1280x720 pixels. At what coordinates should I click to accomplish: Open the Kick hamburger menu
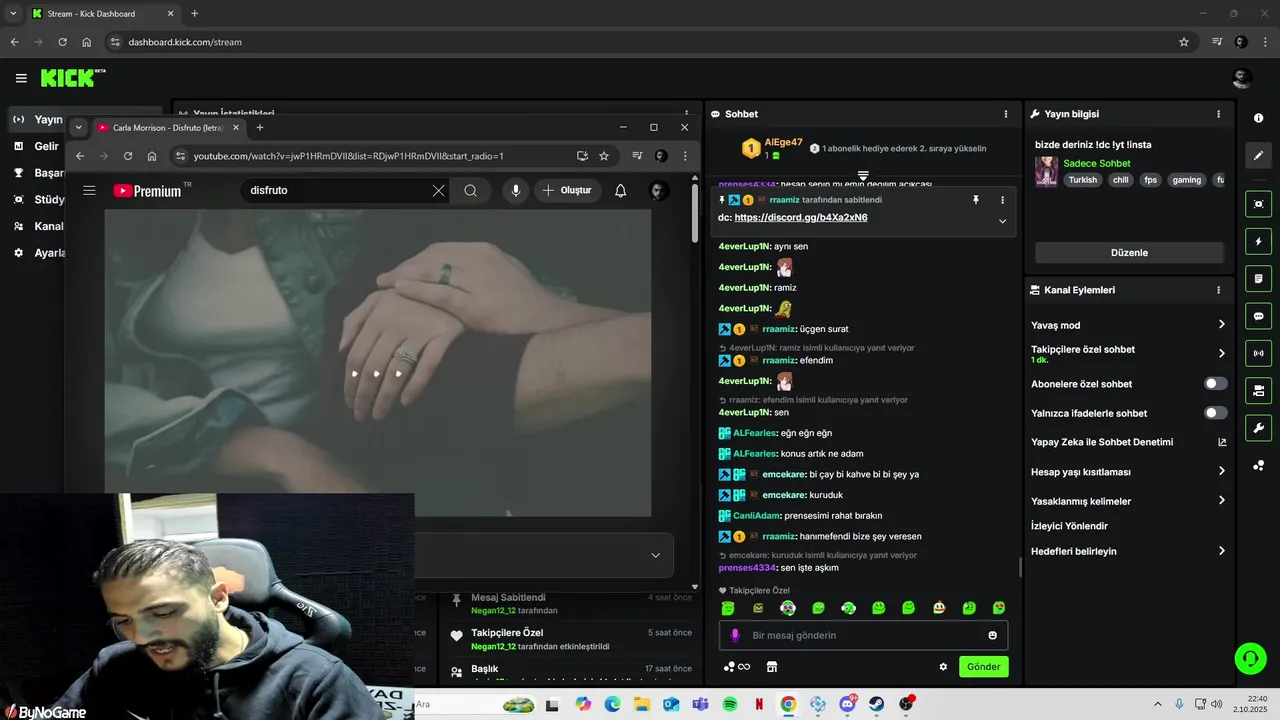[21, 78]
